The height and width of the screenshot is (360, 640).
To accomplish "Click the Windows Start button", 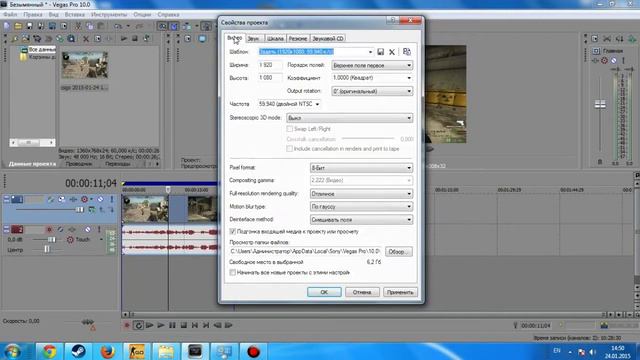I will (13, 351).
